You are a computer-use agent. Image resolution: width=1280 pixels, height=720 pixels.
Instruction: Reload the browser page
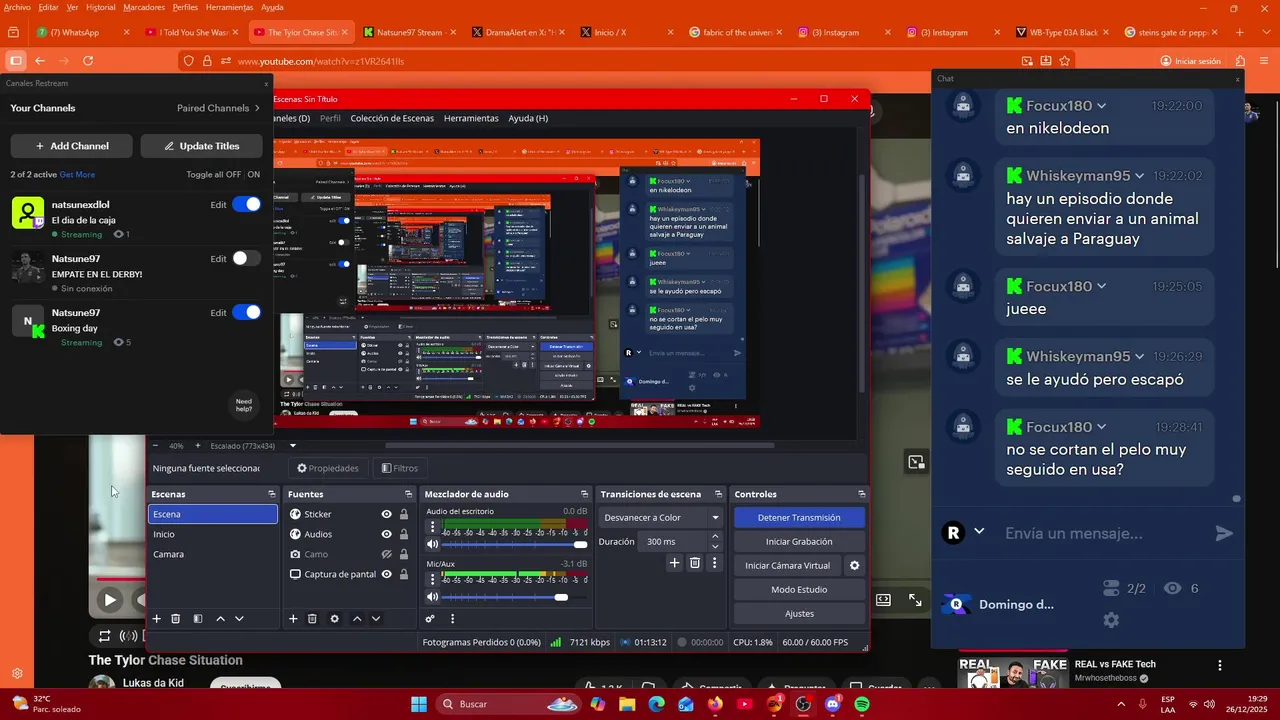88,61
